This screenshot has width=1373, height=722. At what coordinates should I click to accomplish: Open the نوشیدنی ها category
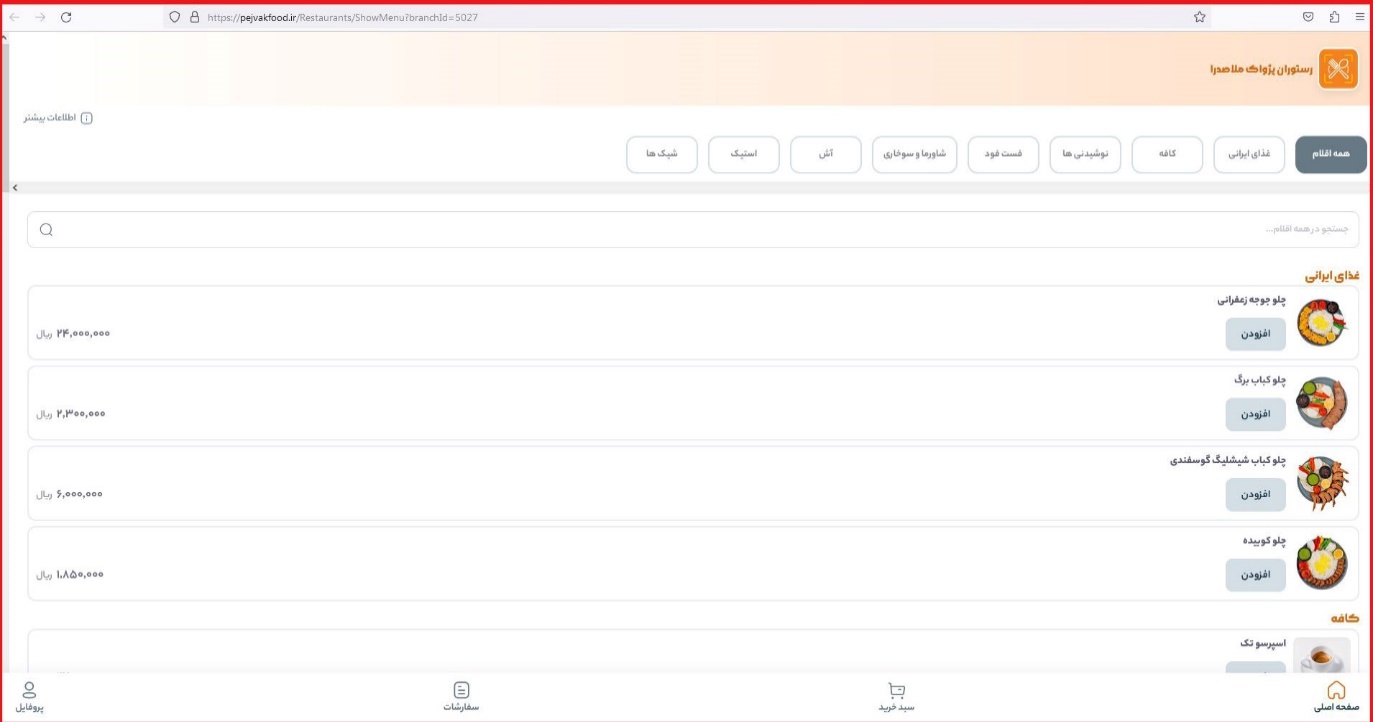[x=1085, y=155]
